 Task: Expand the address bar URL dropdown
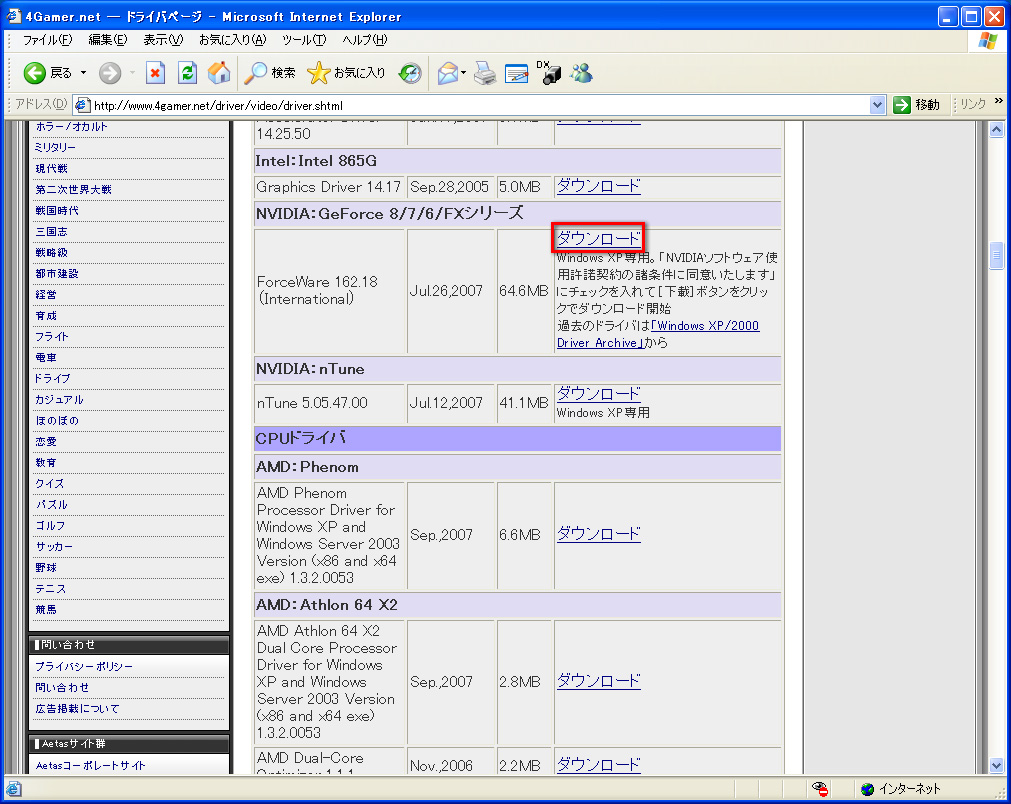[x=877, y=105]
